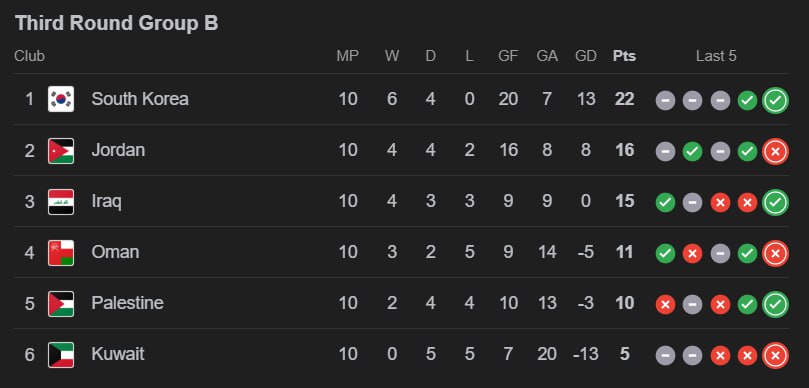This screenshot has height=388, width=809.
Task: Click the GD column header
Action: coord(586,56)
